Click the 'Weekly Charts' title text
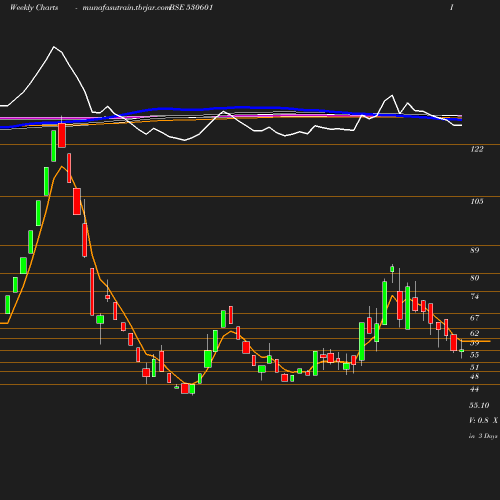Screen dimensions: 500x500 coord(34,7)
